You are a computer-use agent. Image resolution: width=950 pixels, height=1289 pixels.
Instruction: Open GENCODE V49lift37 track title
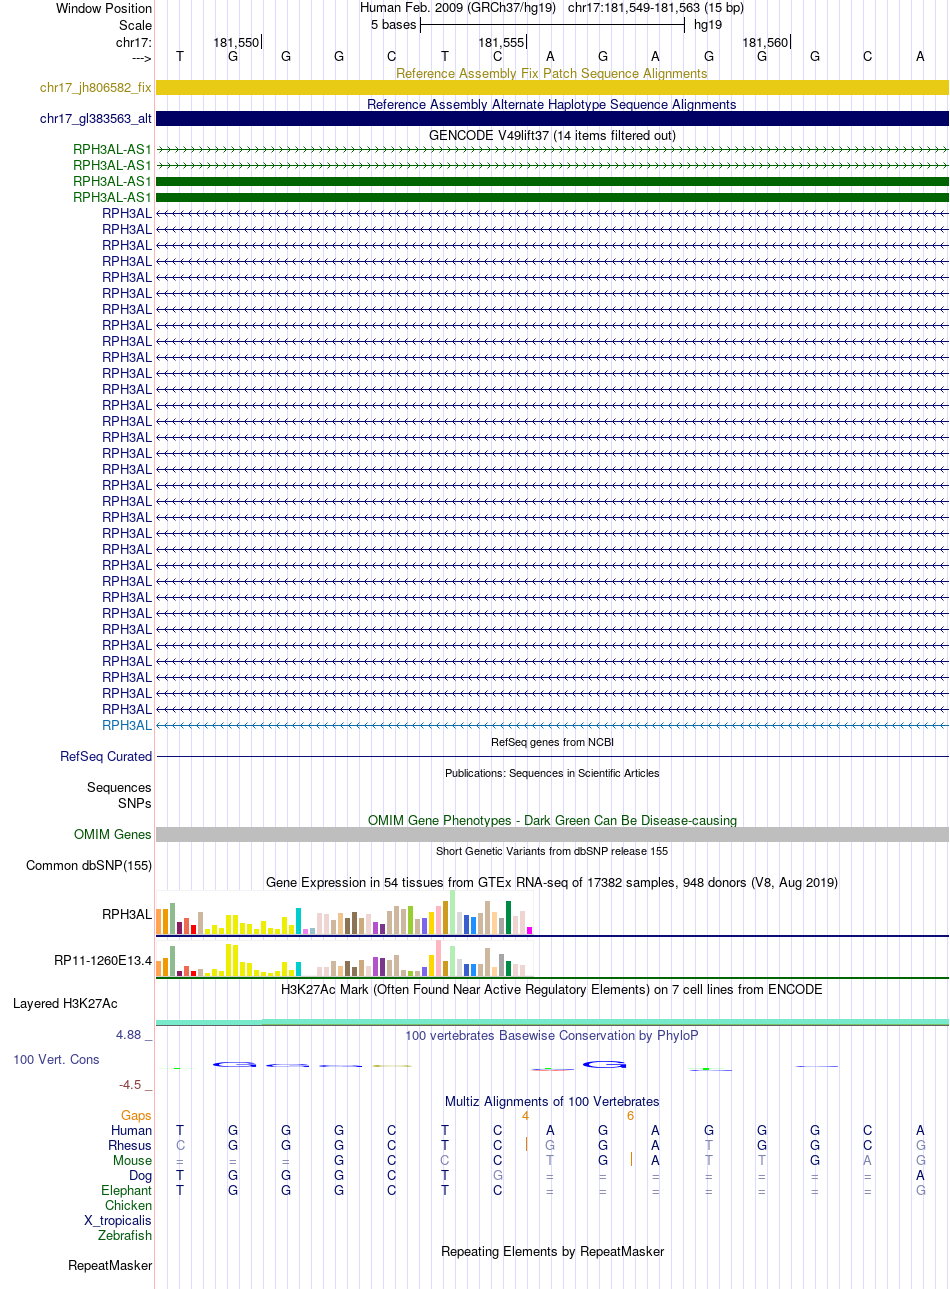(552, 135)
